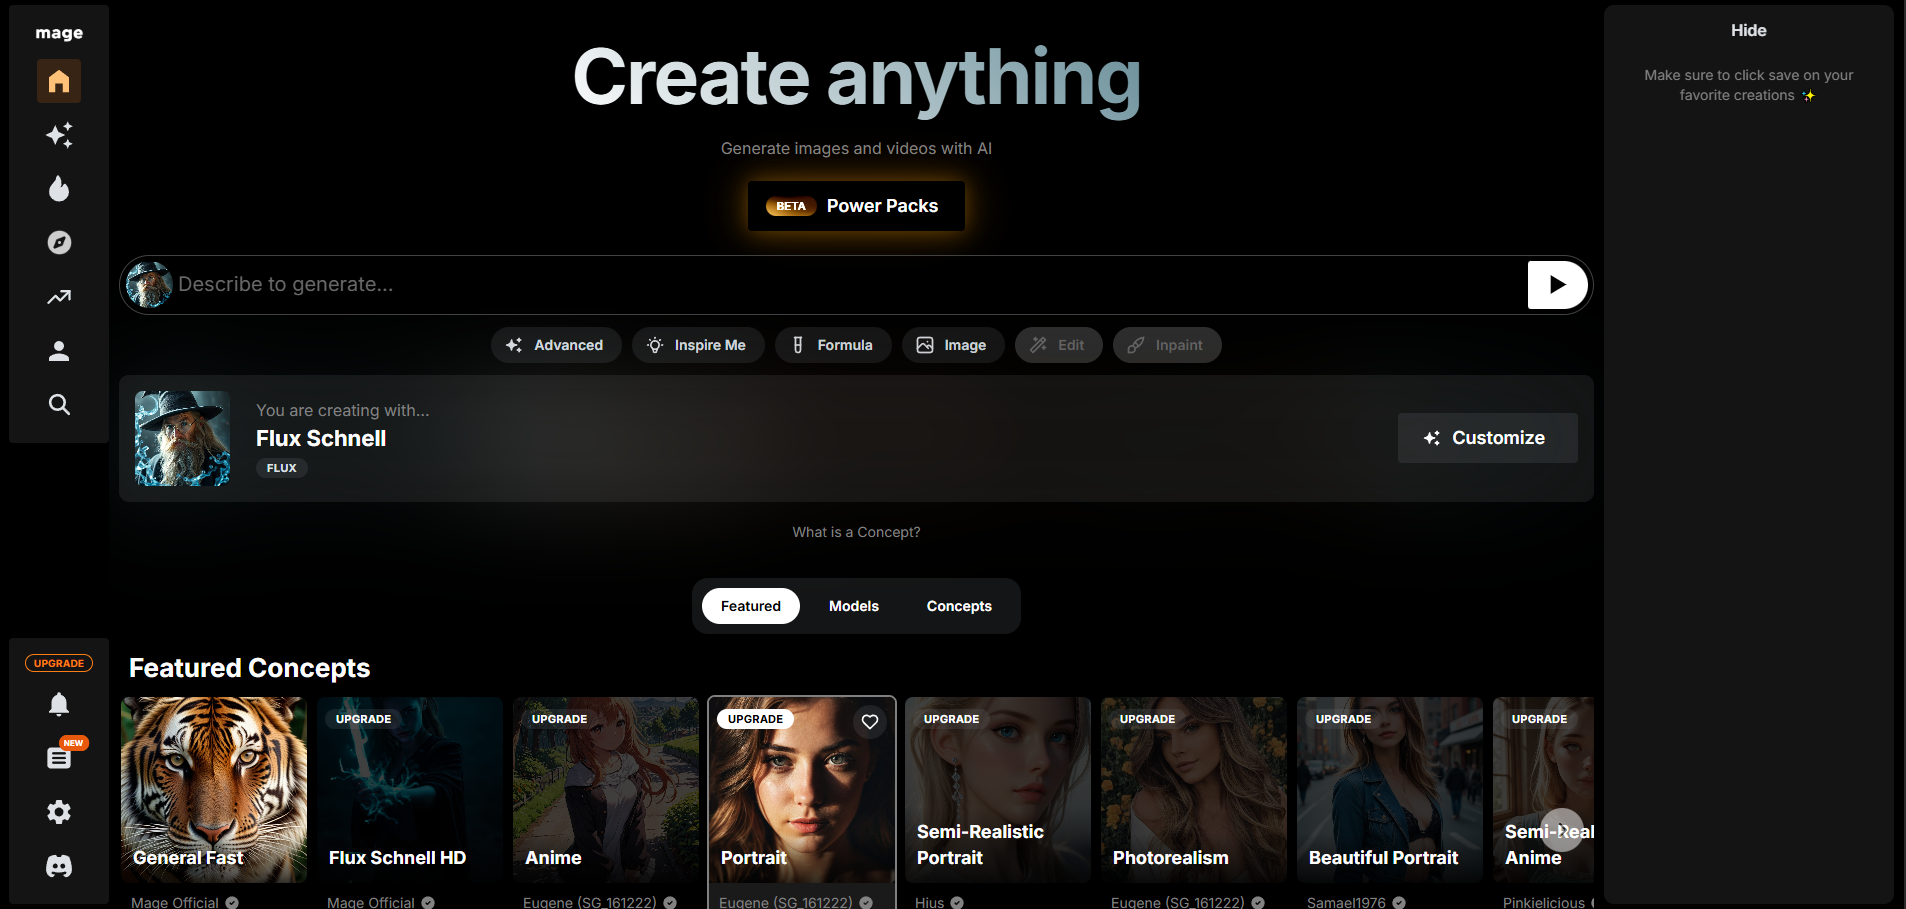Image resolution: width=1906 pixels, height=909 pixels.
Task: Open the compass Explore icon
Action: point(59,243)
